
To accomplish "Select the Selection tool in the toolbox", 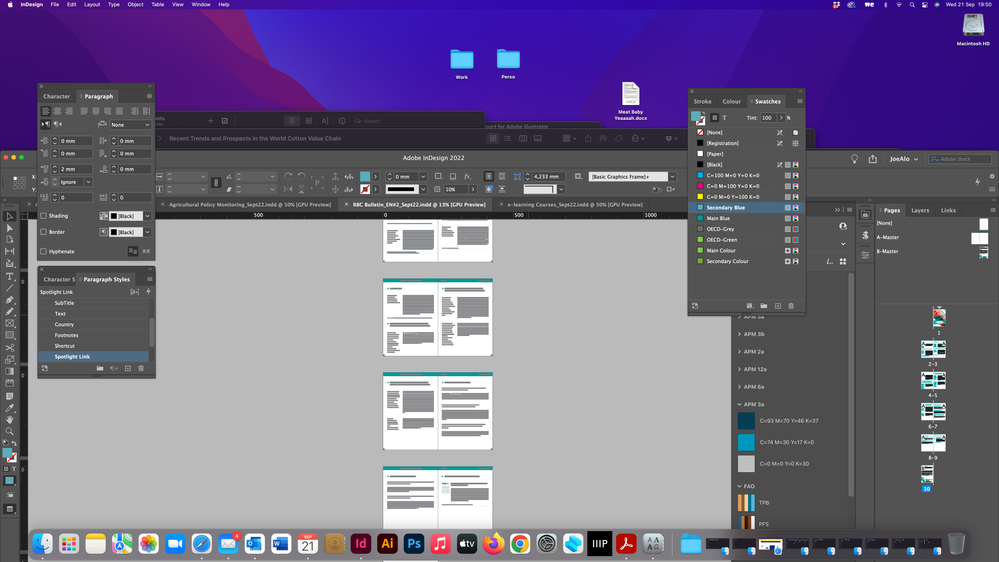I will [10, 216].
